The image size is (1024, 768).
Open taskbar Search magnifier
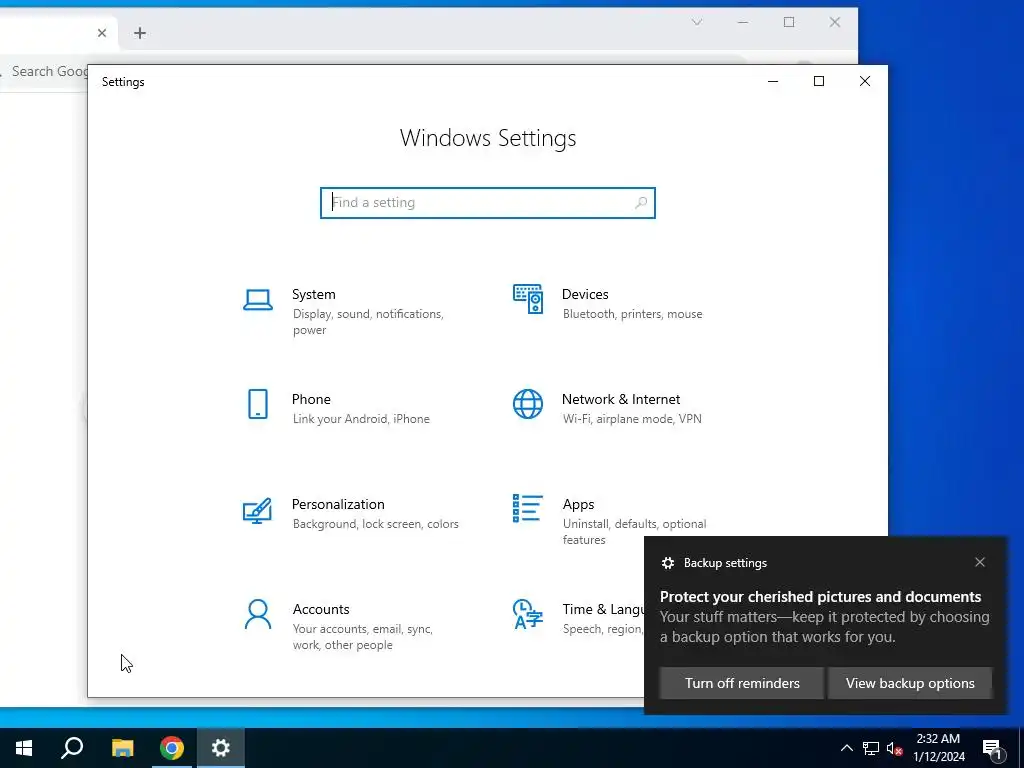[x=72, y=748]
